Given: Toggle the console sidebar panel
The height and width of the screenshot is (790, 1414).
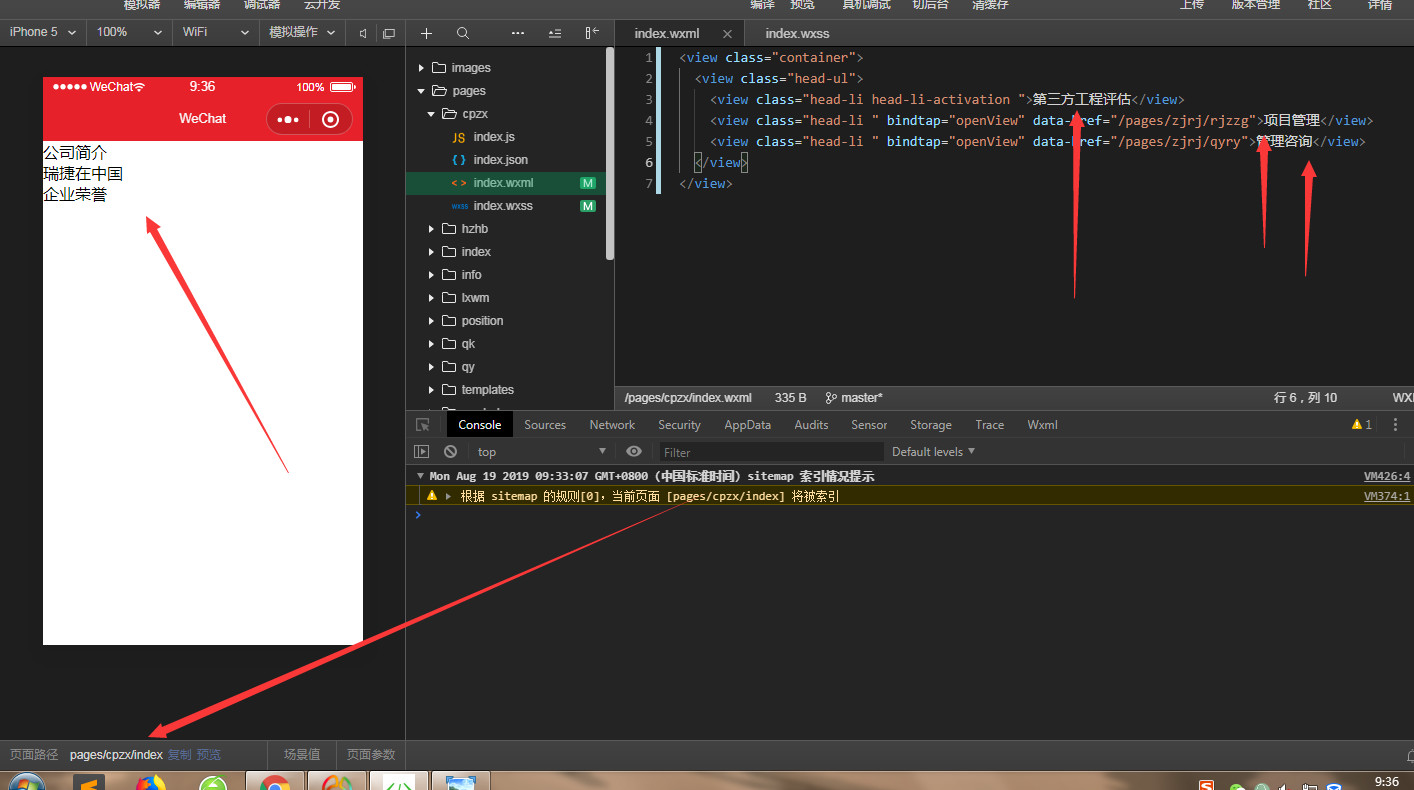Looking at the screenshot, I should (422, 452).
